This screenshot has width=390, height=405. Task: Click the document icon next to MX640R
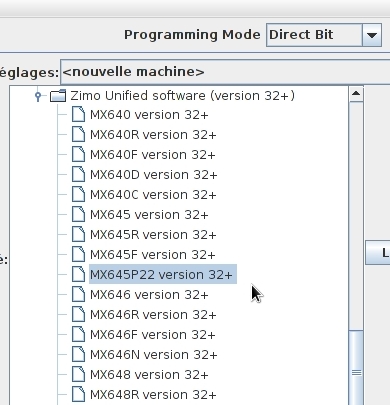pyautogui.click(x=78, y=134)
